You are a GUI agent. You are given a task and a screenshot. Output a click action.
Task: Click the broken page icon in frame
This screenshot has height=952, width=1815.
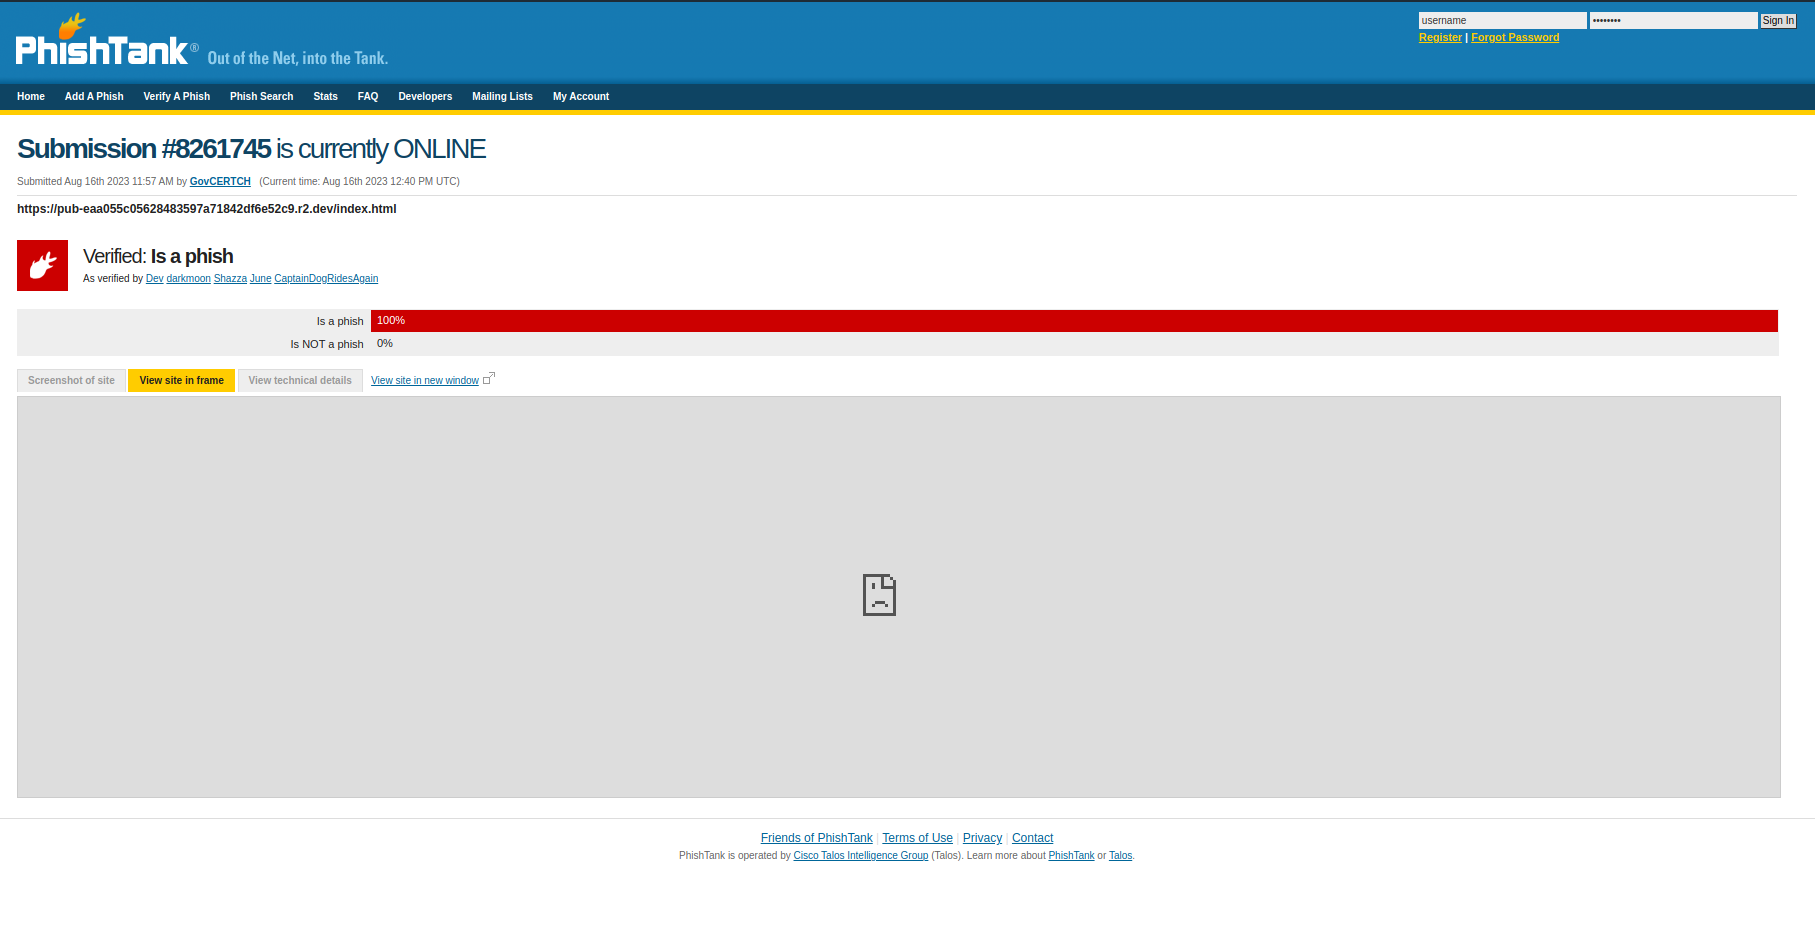tap(879, 595)
